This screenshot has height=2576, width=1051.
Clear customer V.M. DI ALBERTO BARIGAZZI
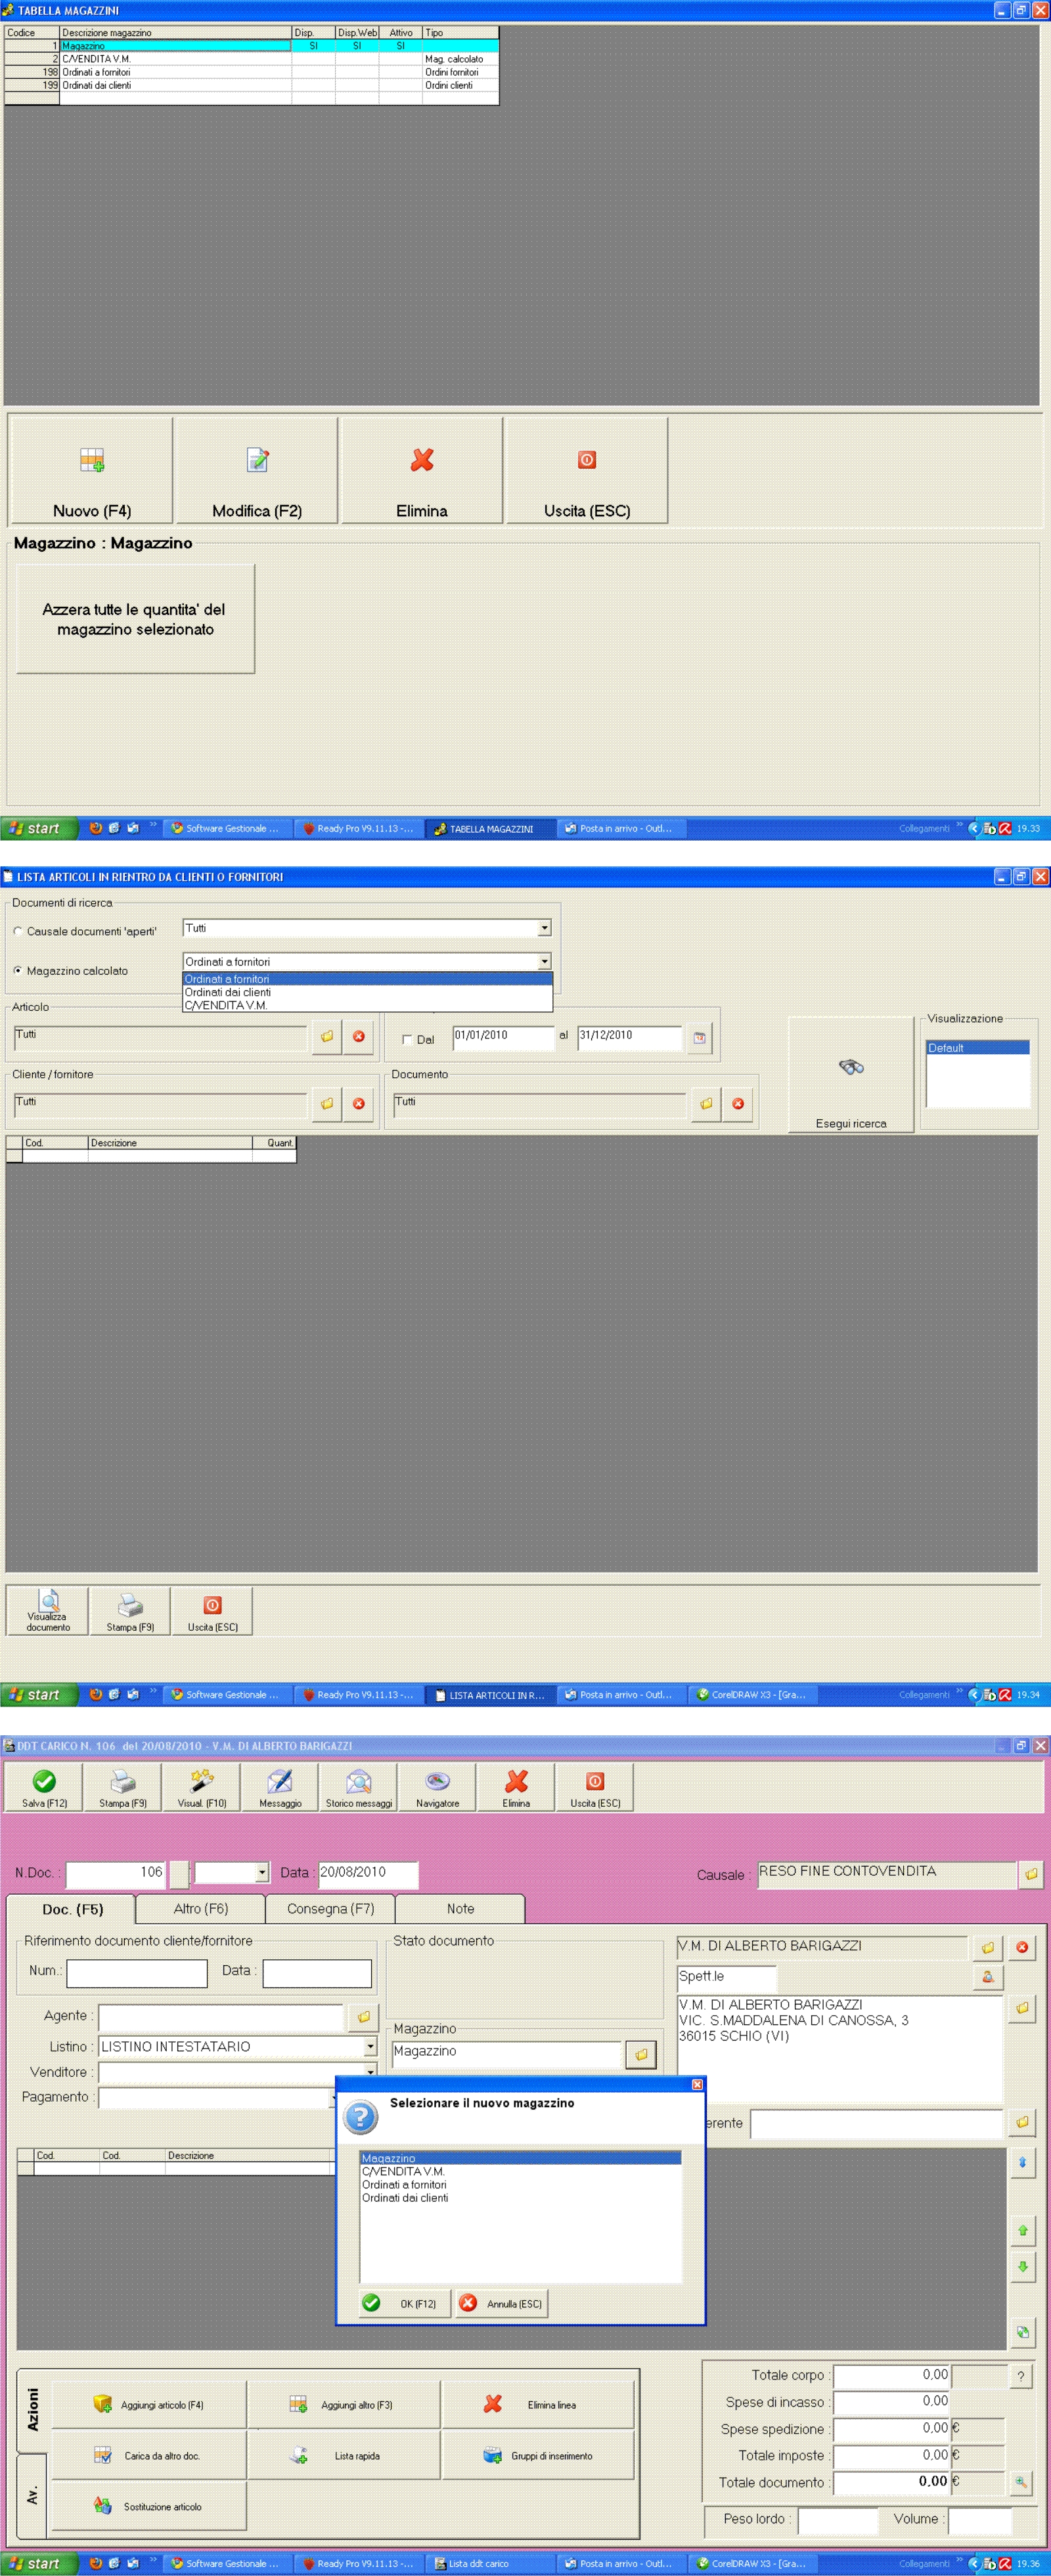pos(1022,1947)
